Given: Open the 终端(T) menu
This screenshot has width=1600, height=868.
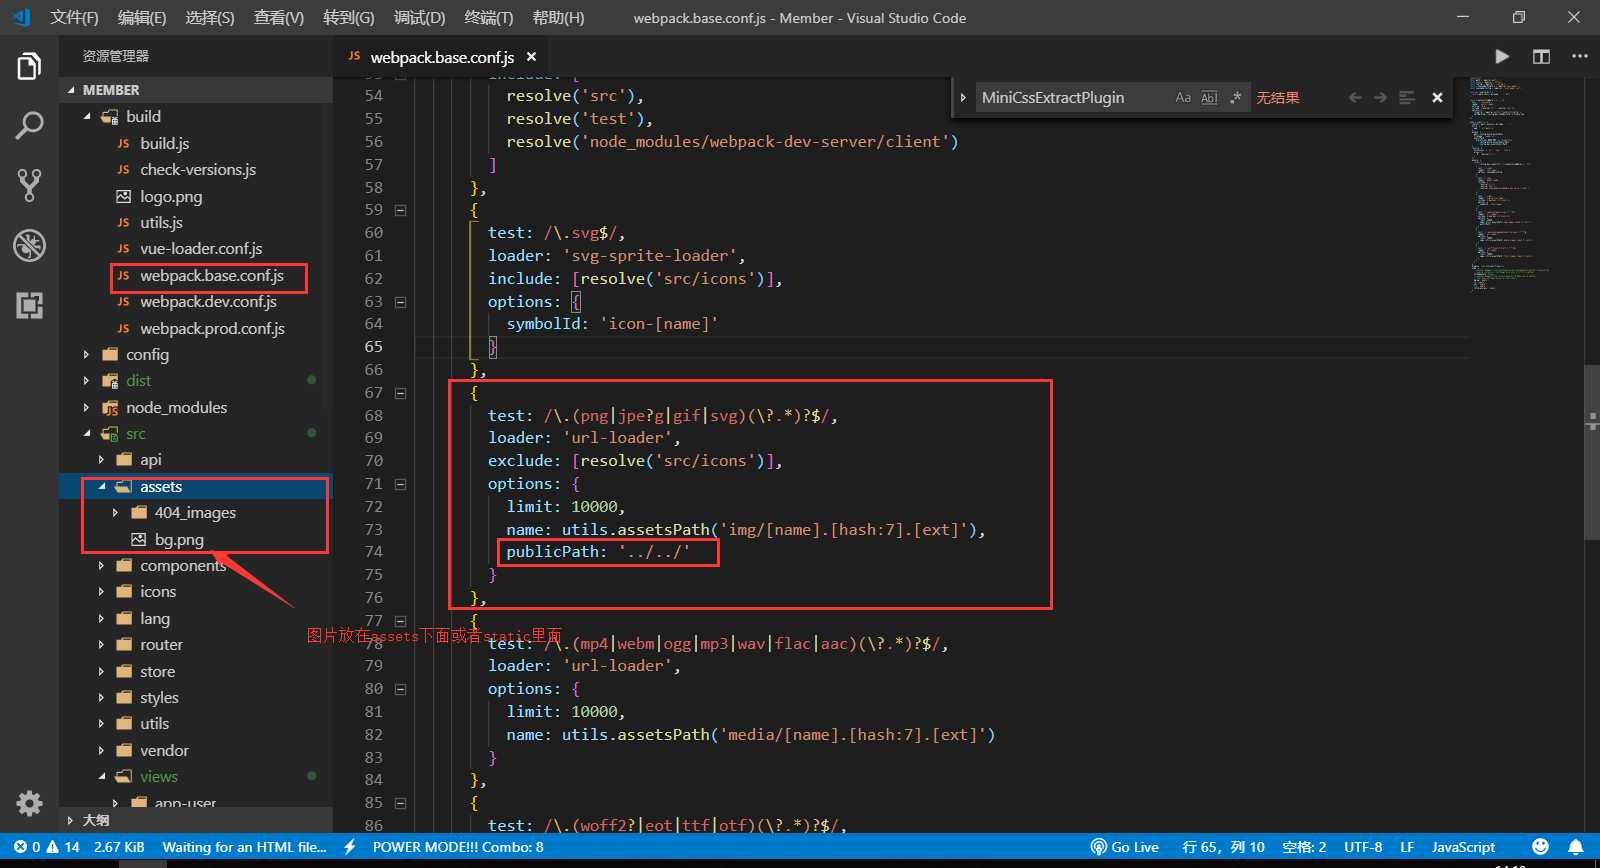Looking at the screenshot, I should tap(488, 18).
